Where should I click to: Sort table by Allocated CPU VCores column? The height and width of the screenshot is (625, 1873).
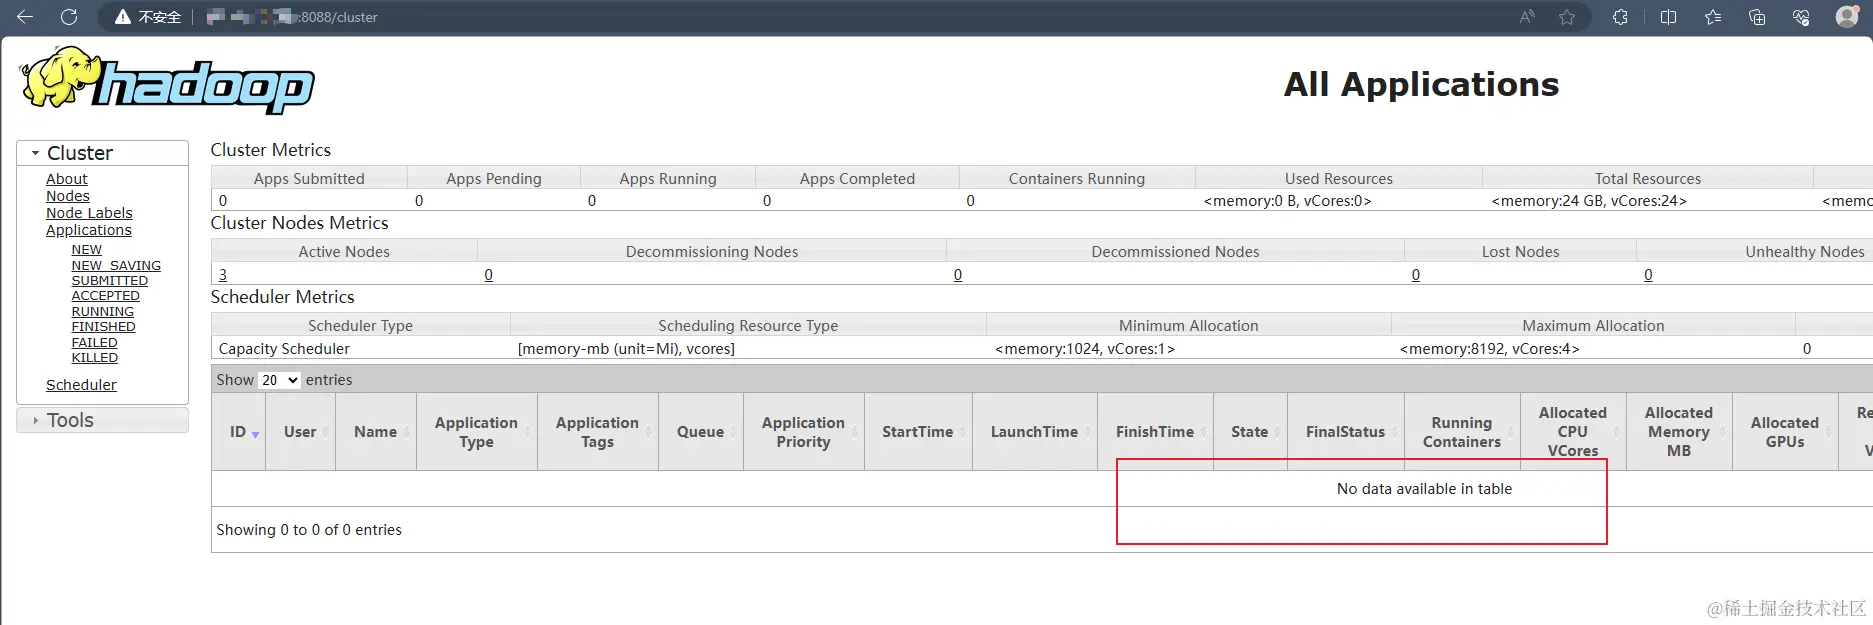(1573, 432)
